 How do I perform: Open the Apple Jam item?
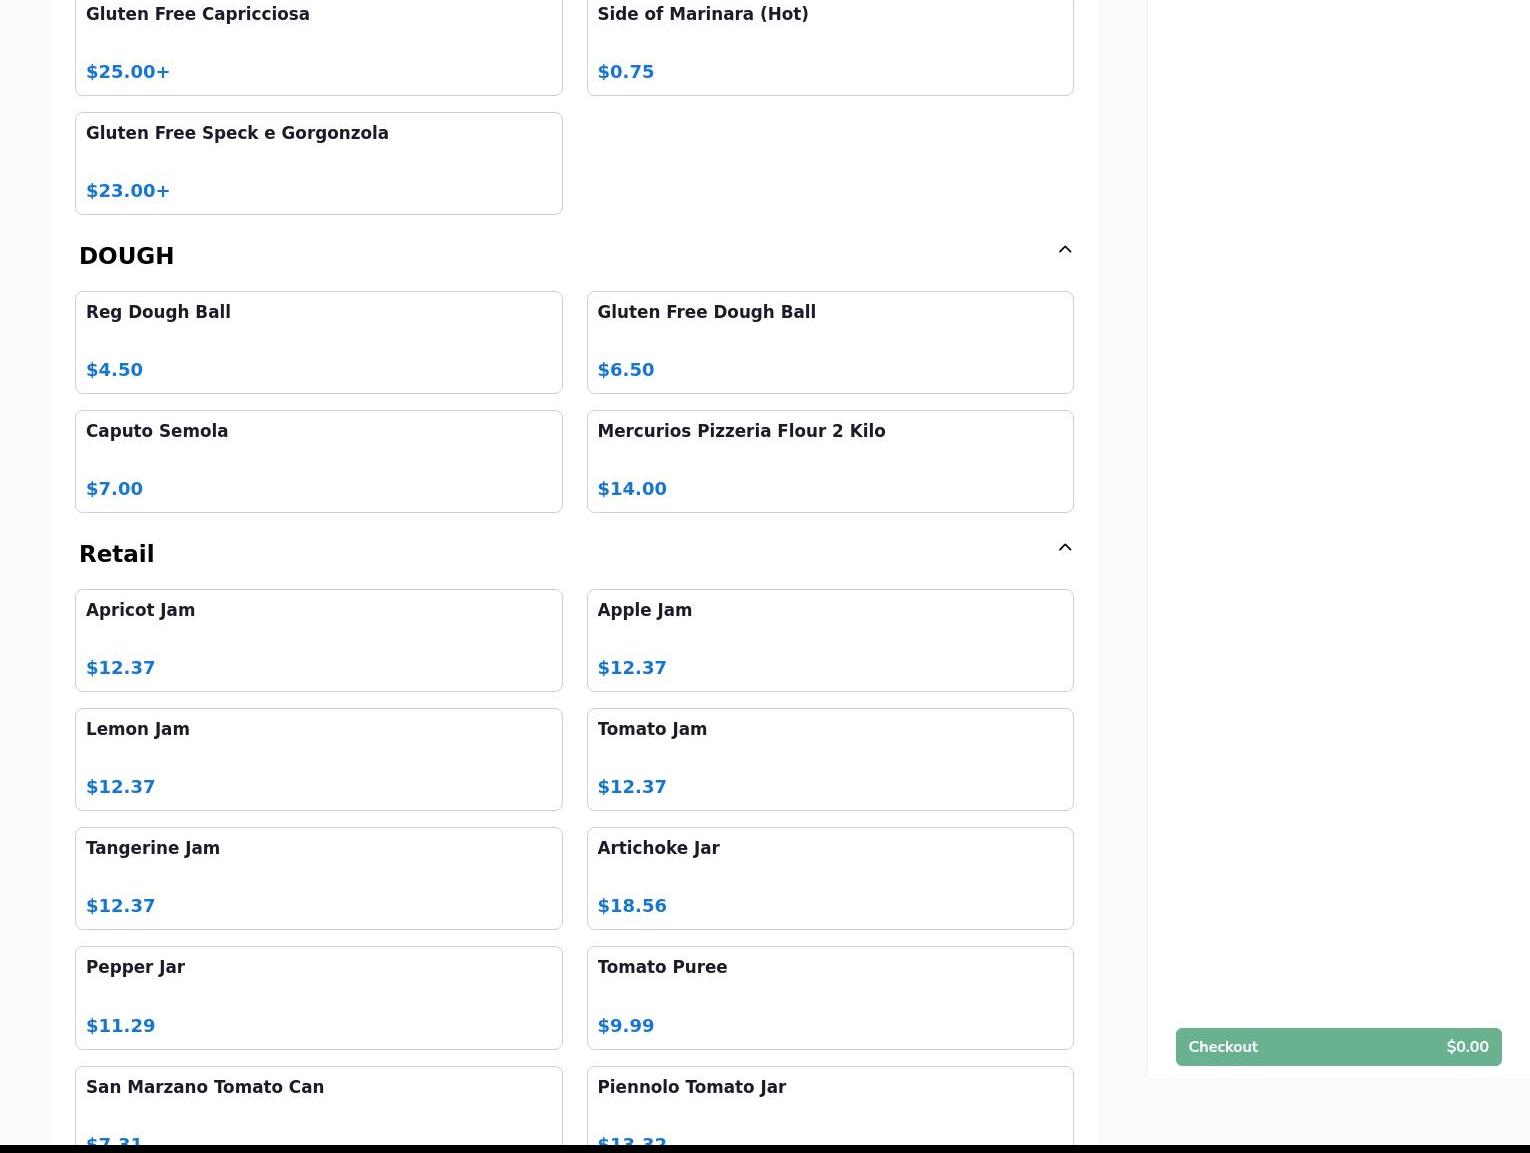(x=829, y=640)
